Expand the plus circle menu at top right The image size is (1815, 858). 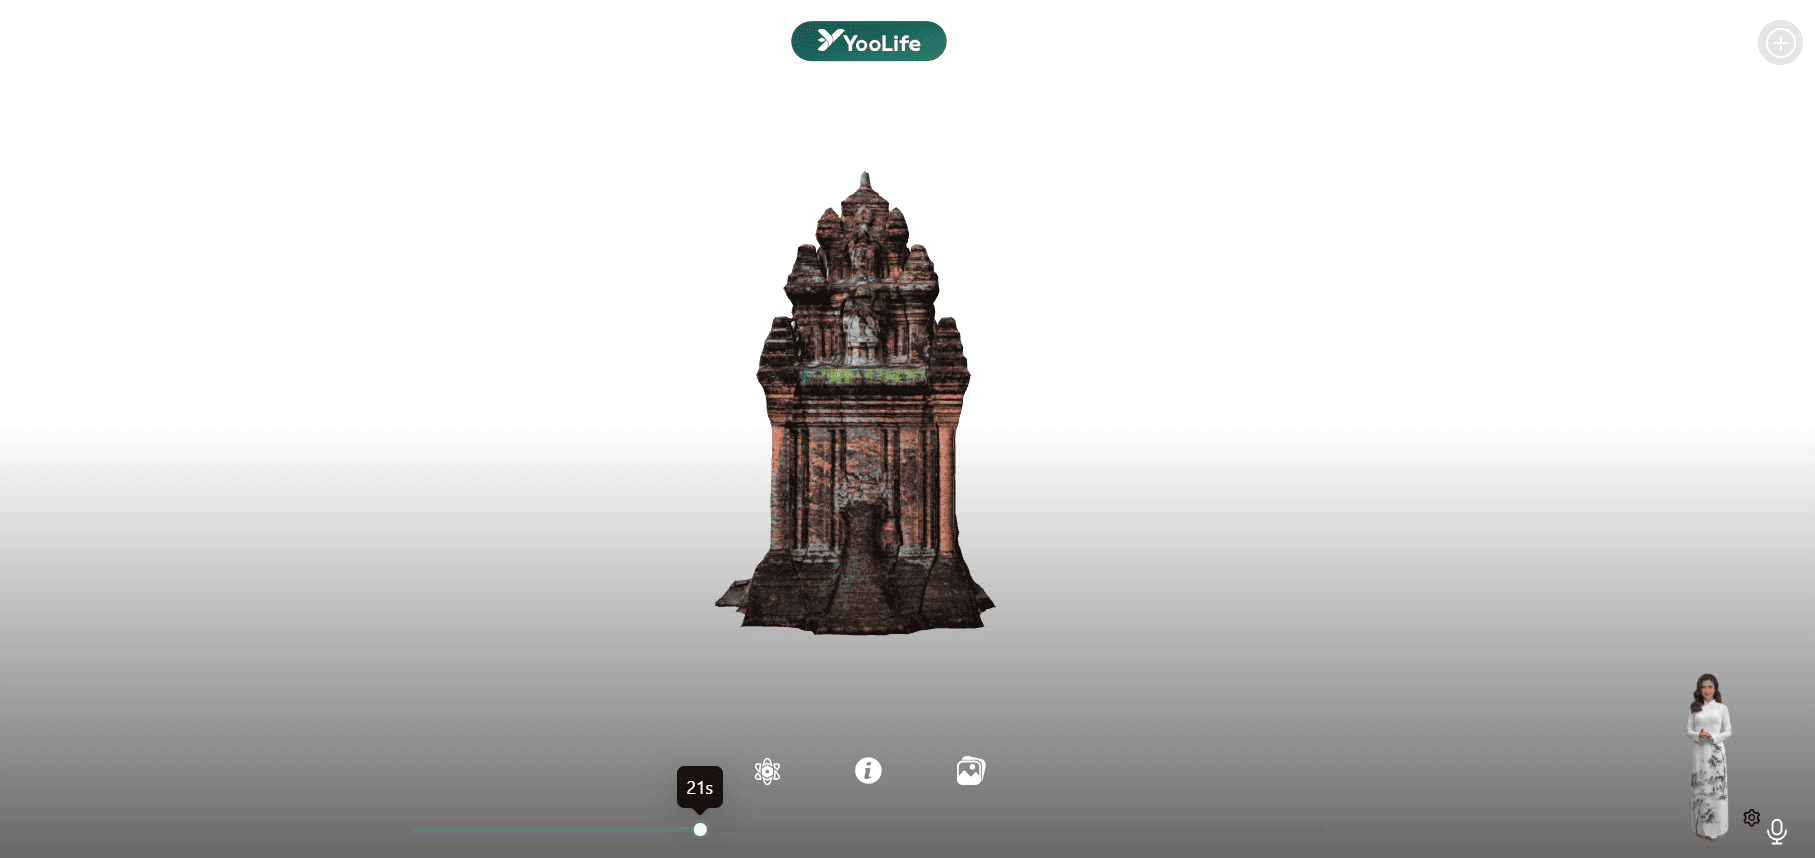(x=1779, y=43)
